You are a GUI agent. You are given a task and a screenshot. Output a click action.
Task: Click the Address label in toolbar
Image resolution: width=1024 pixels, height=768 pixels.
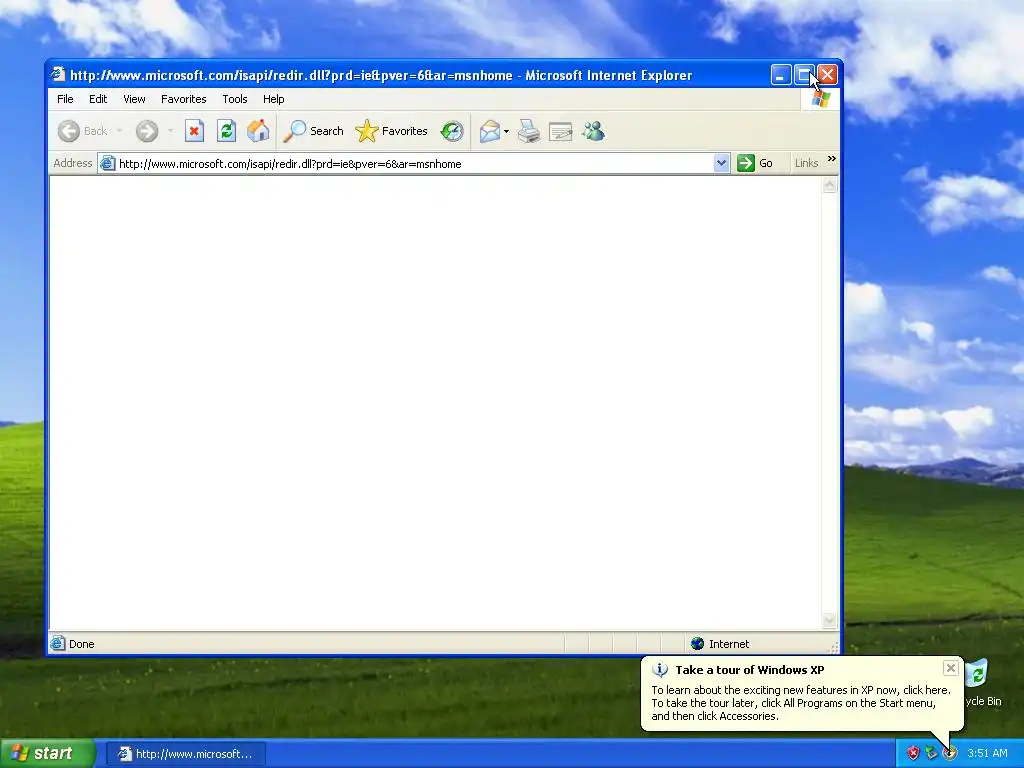(72, 163)
